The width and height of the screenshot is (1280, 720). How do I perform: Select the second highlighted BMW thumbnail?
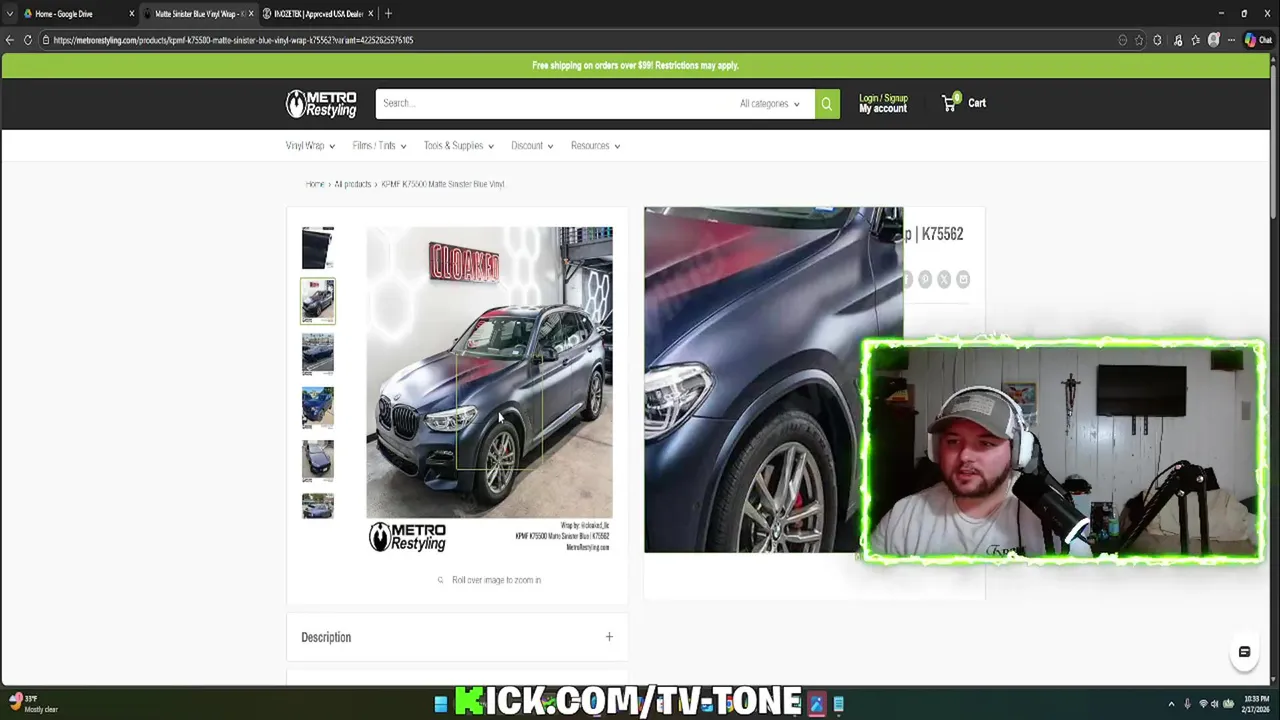(x=318, y=301)
